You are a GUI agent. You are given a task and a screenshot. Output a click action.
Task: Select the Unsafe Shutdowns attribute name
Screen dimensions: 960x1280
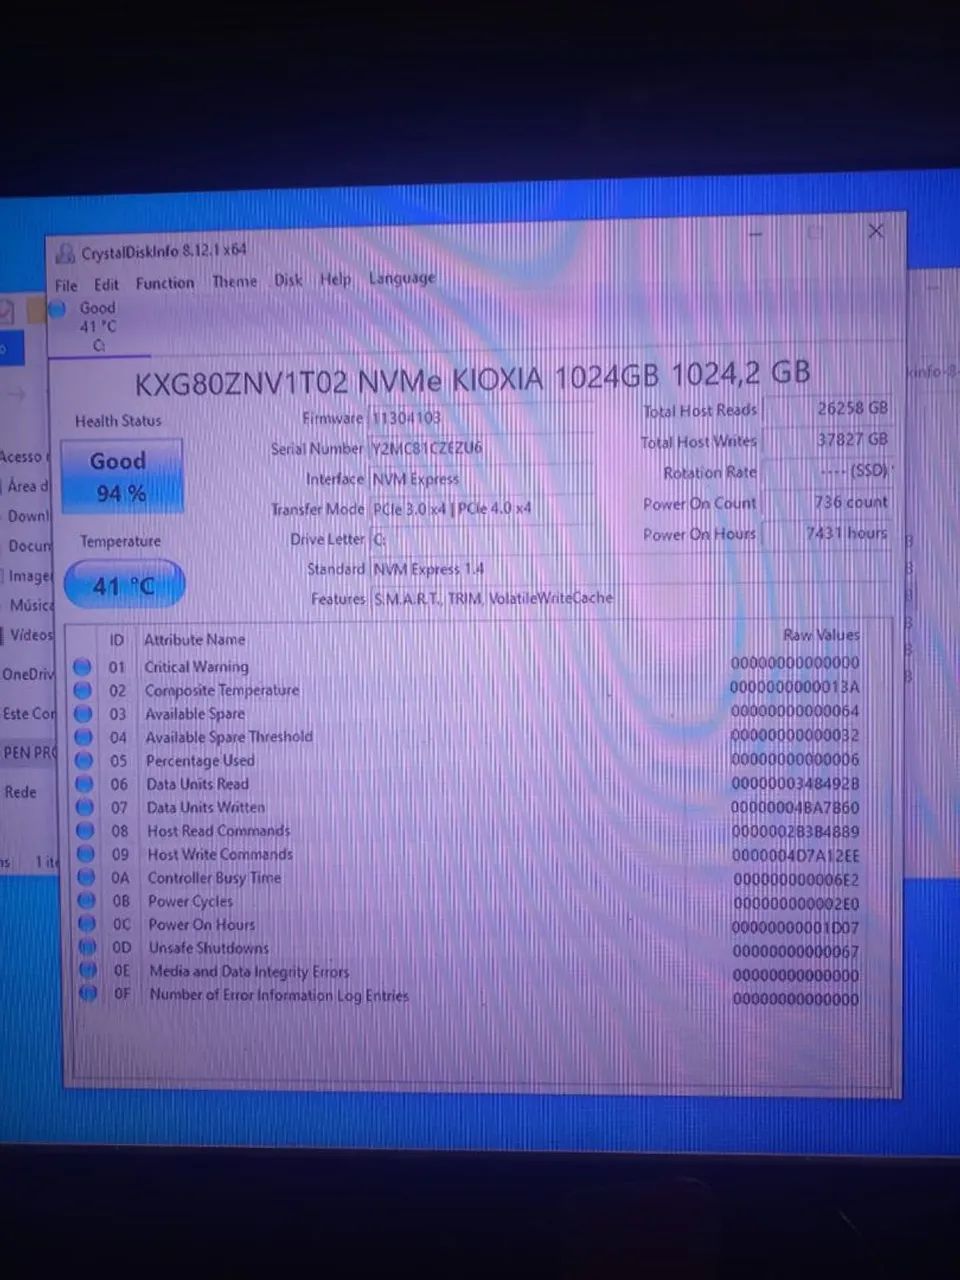(x=209, y=948)
